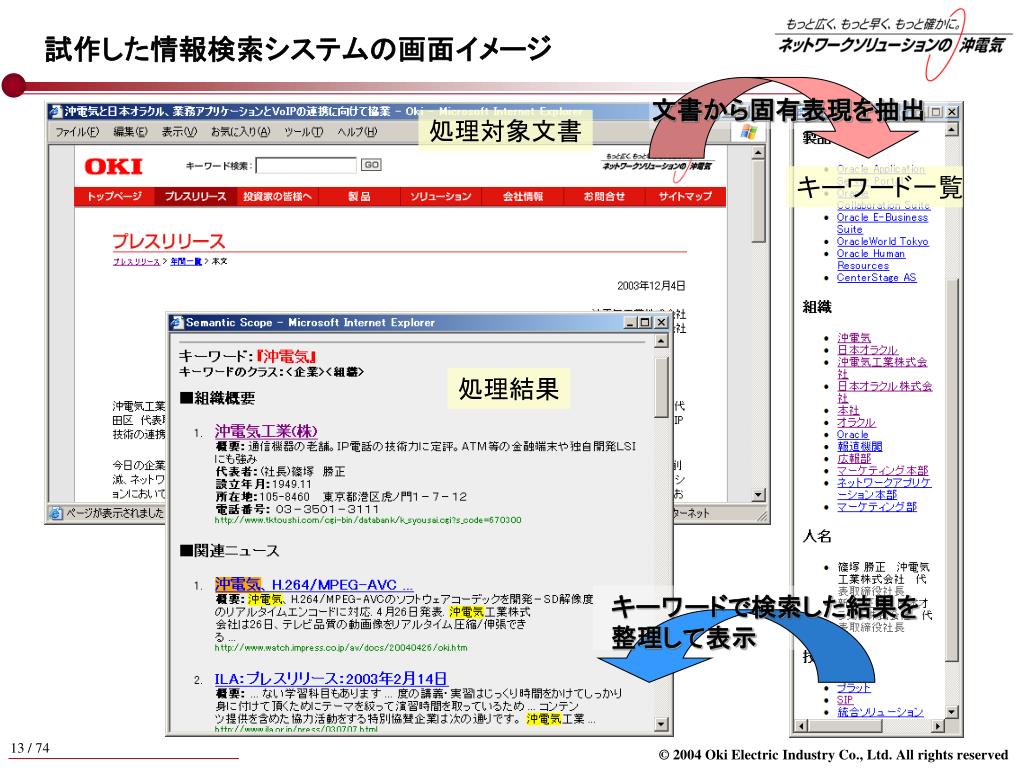
Task: Open the Oracle Human Resources keyword
Action: point(871,259)
